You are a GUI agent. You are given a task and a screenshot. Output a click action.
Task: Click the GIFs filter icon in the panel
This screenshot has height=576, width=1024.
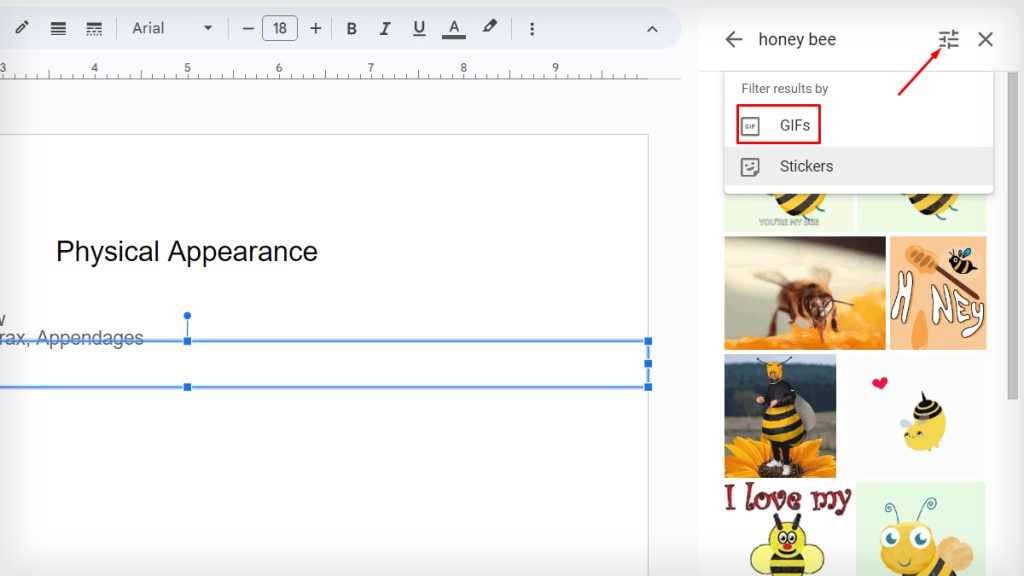point(752,125)
